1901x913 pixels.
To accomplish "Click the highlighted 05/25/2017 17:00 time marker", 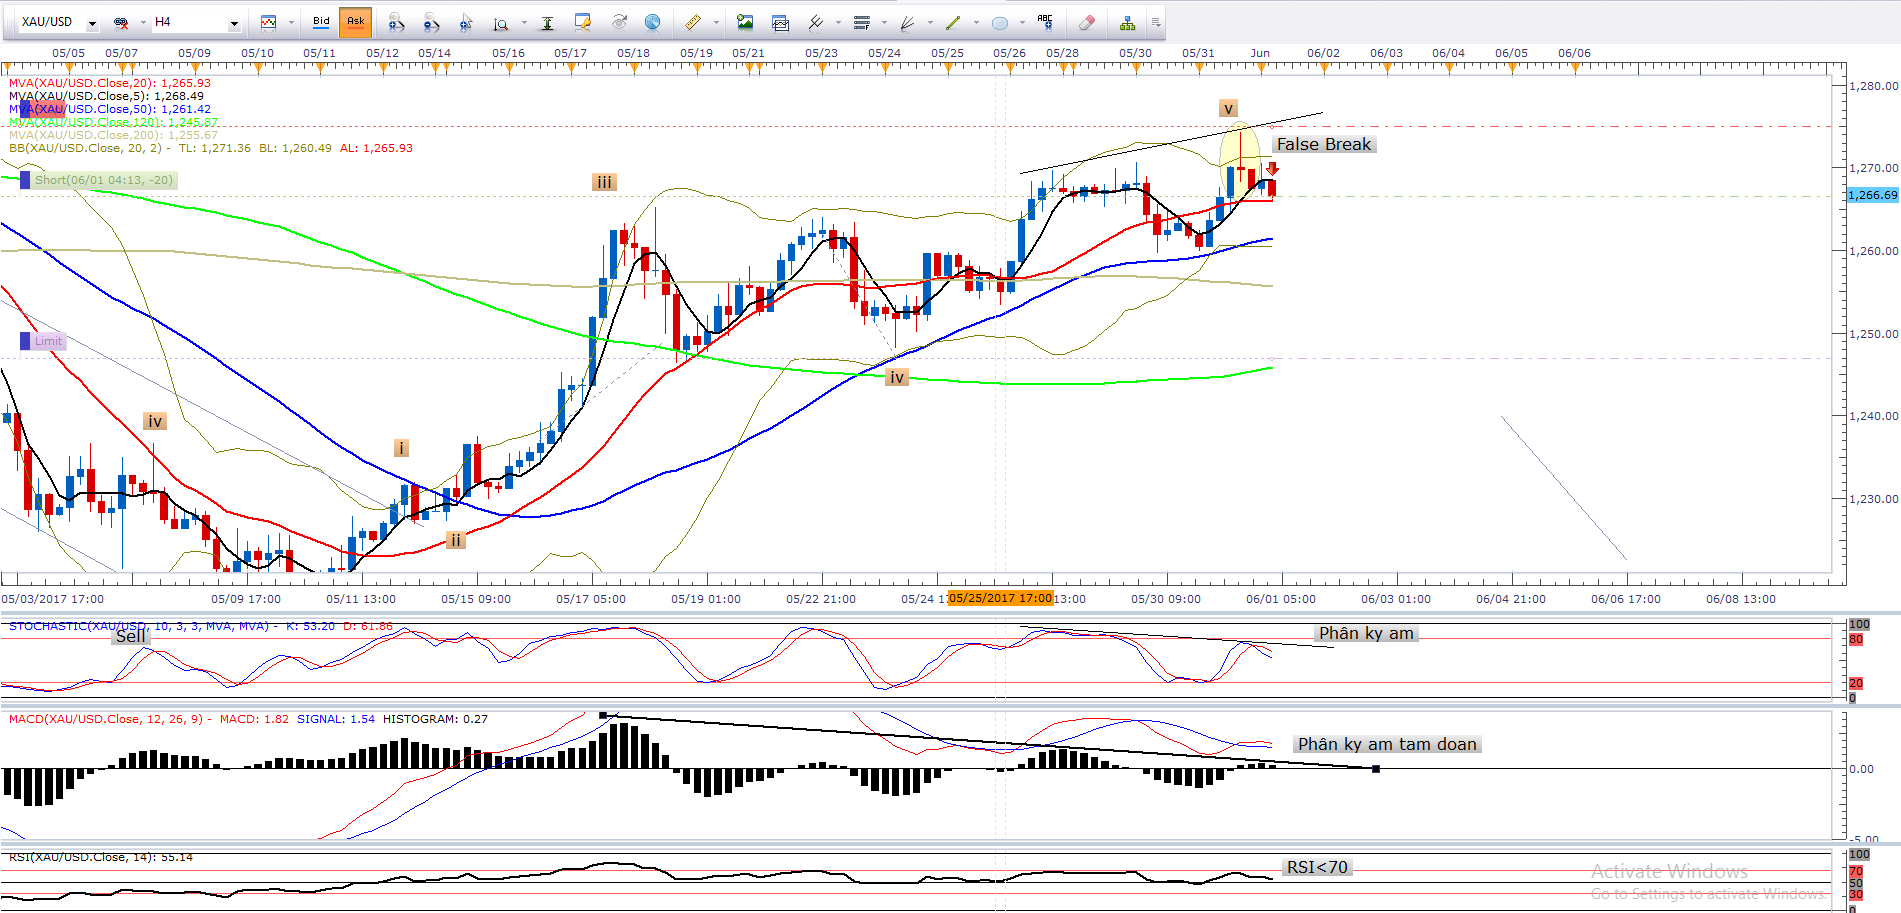I will tap(1000, 598).
